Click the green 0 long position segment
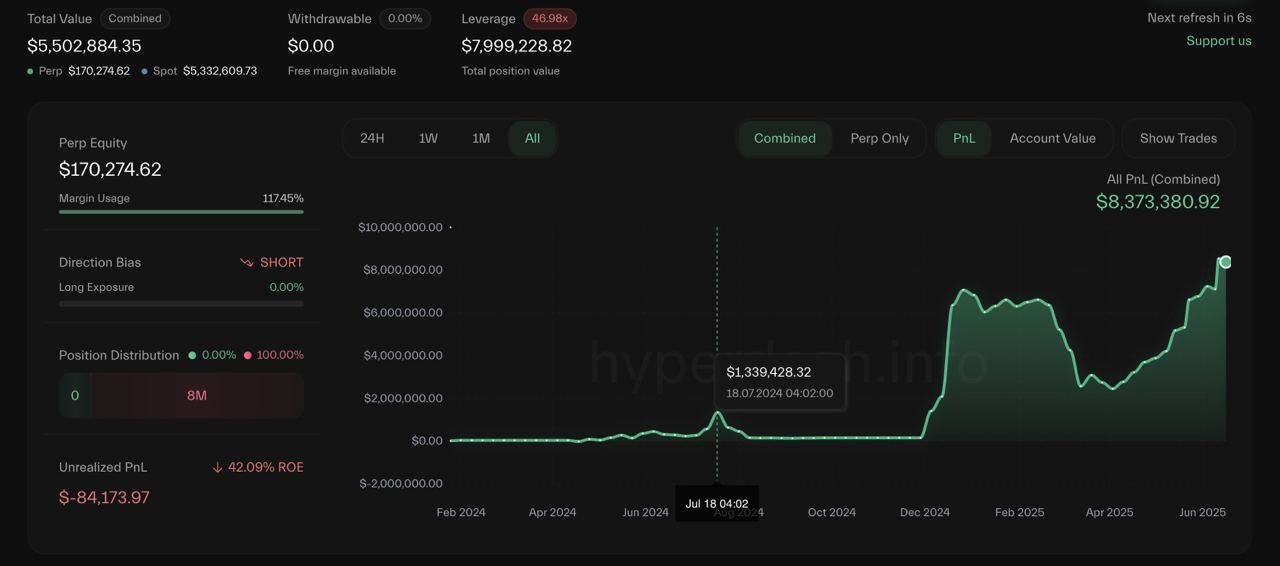 [x=75, y=395]
